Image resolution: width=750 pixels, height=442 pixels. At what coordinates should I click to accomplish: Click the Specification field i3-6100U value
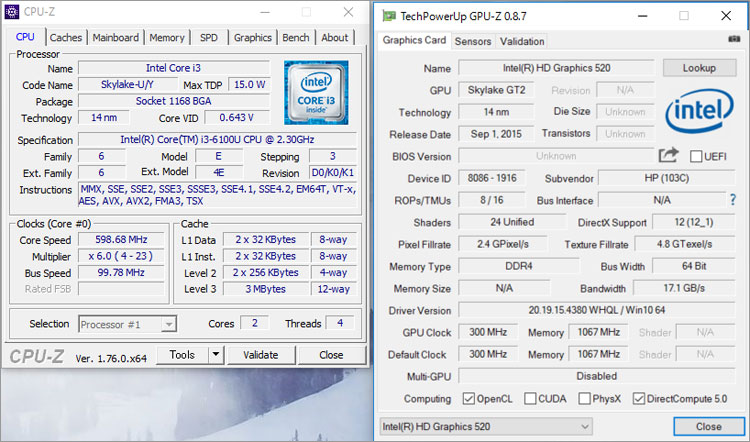(x=217, y=140)
